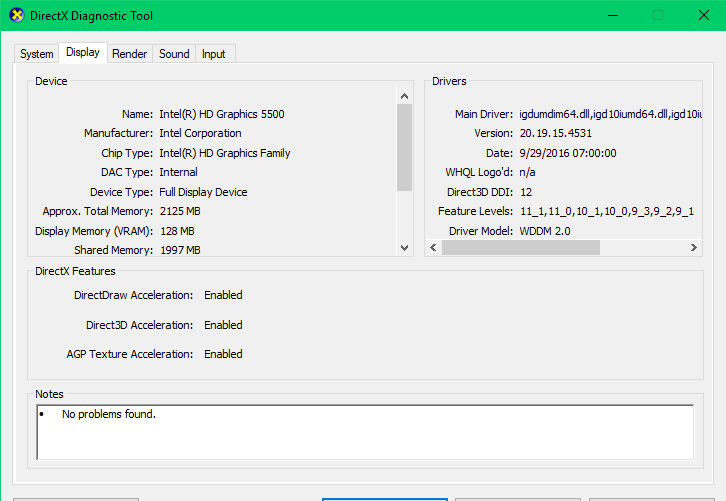This screenshot has width=726, height=501.
Task: Click the Drivers horizontal scrollbar thumb
Action: tap(521, 248)
